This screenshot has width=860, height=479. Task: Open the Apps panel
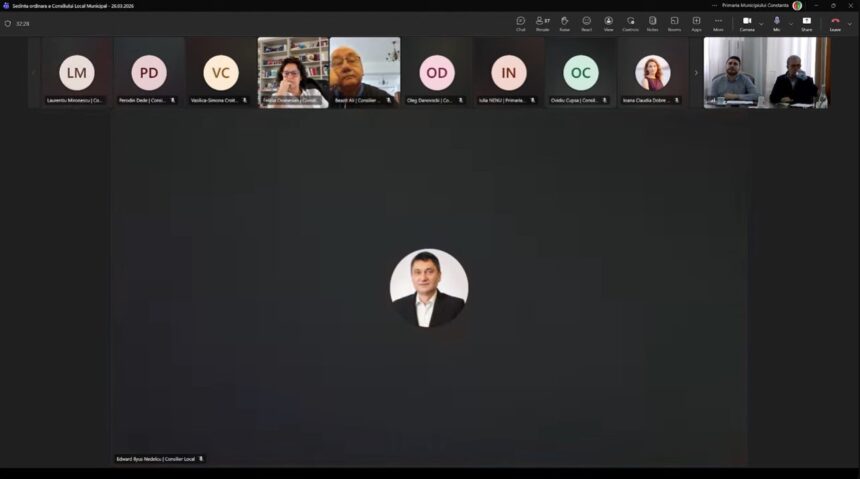click(696, 23)
